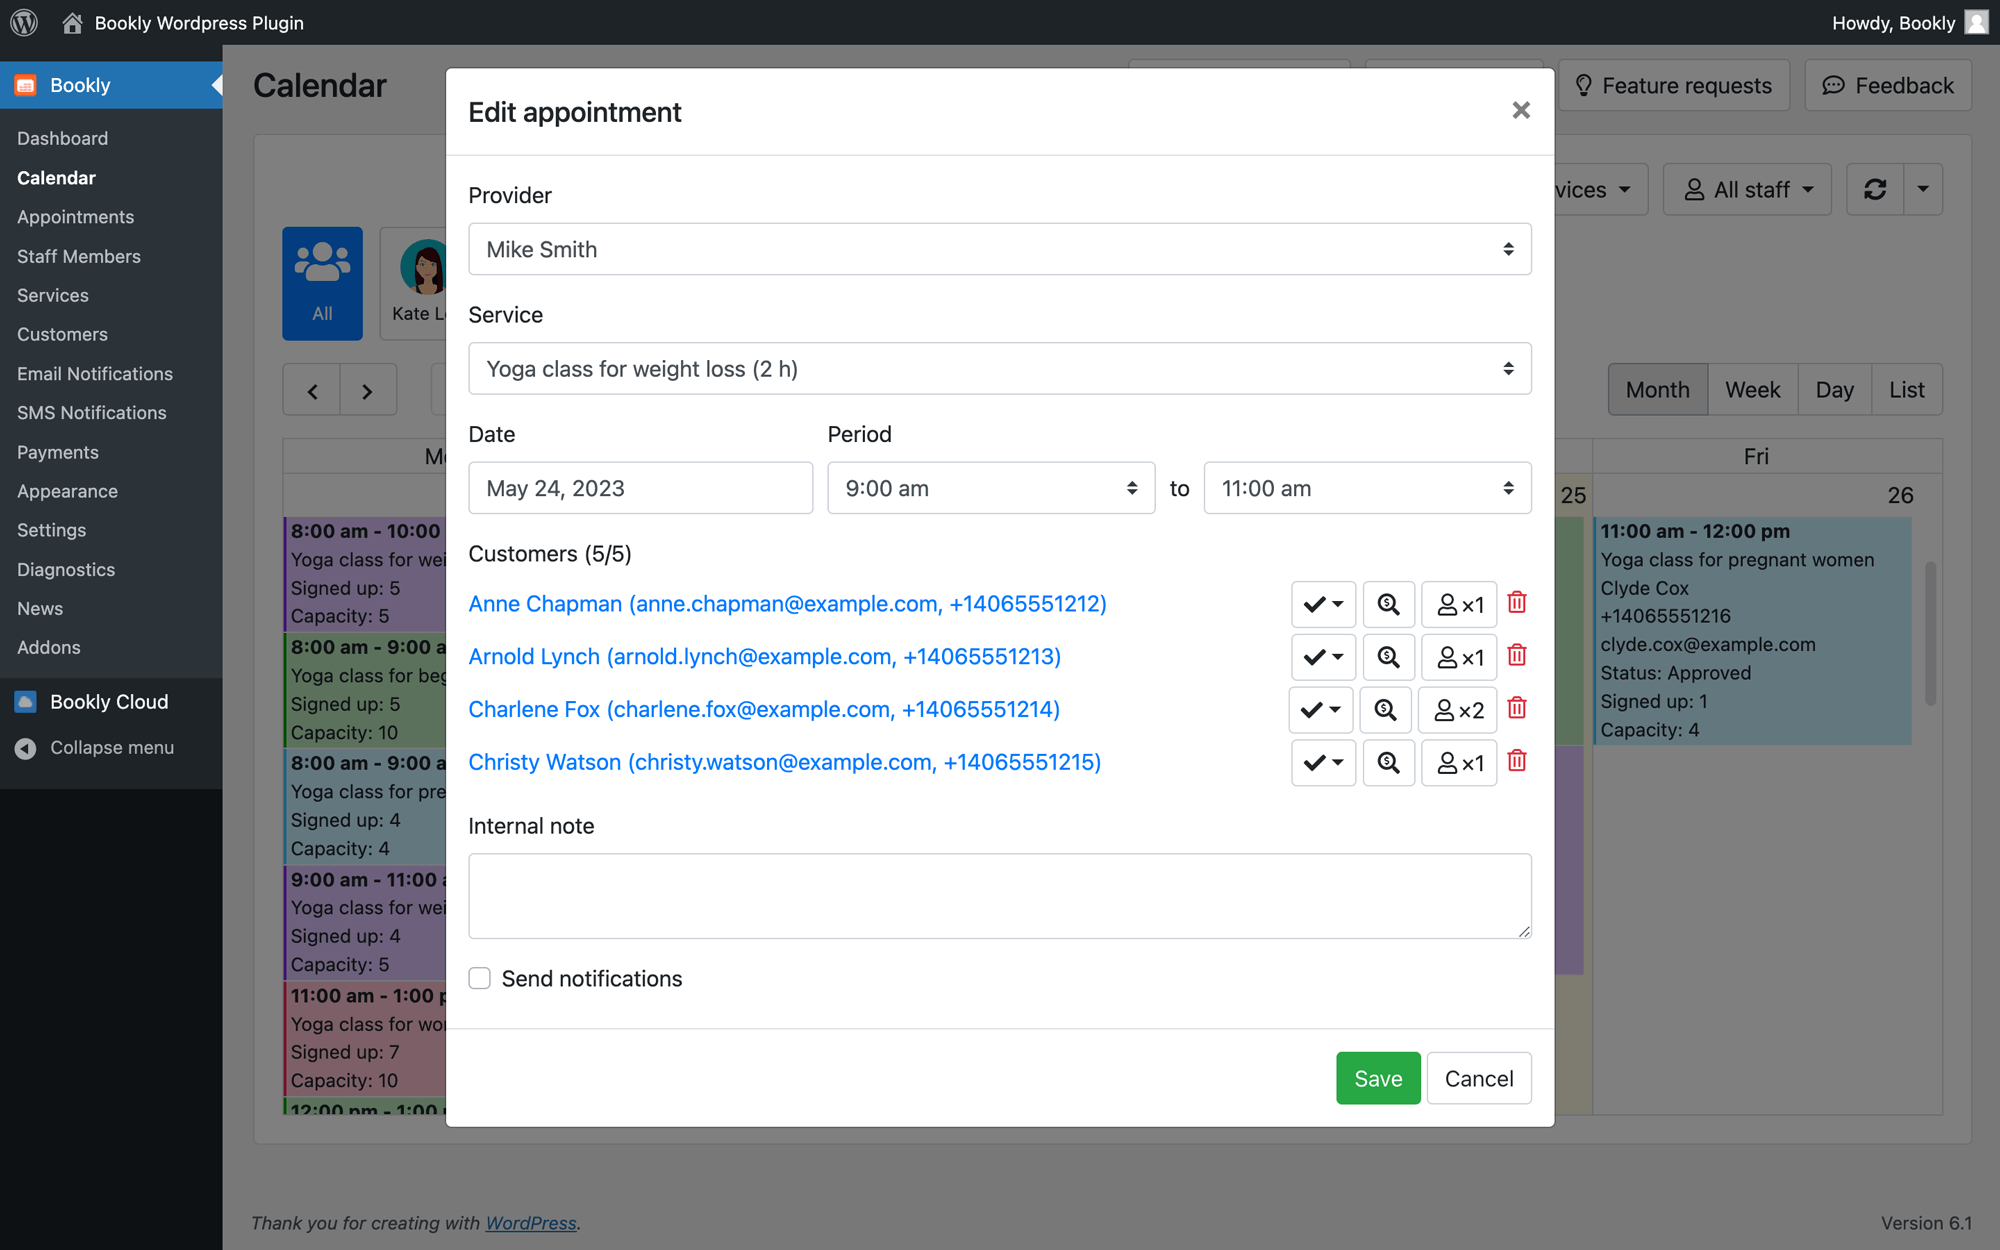Open the 11:00 am Yoga for pregnant women event
The width and height of the screenshot is (2000, 1250).
pos(1752,630)
